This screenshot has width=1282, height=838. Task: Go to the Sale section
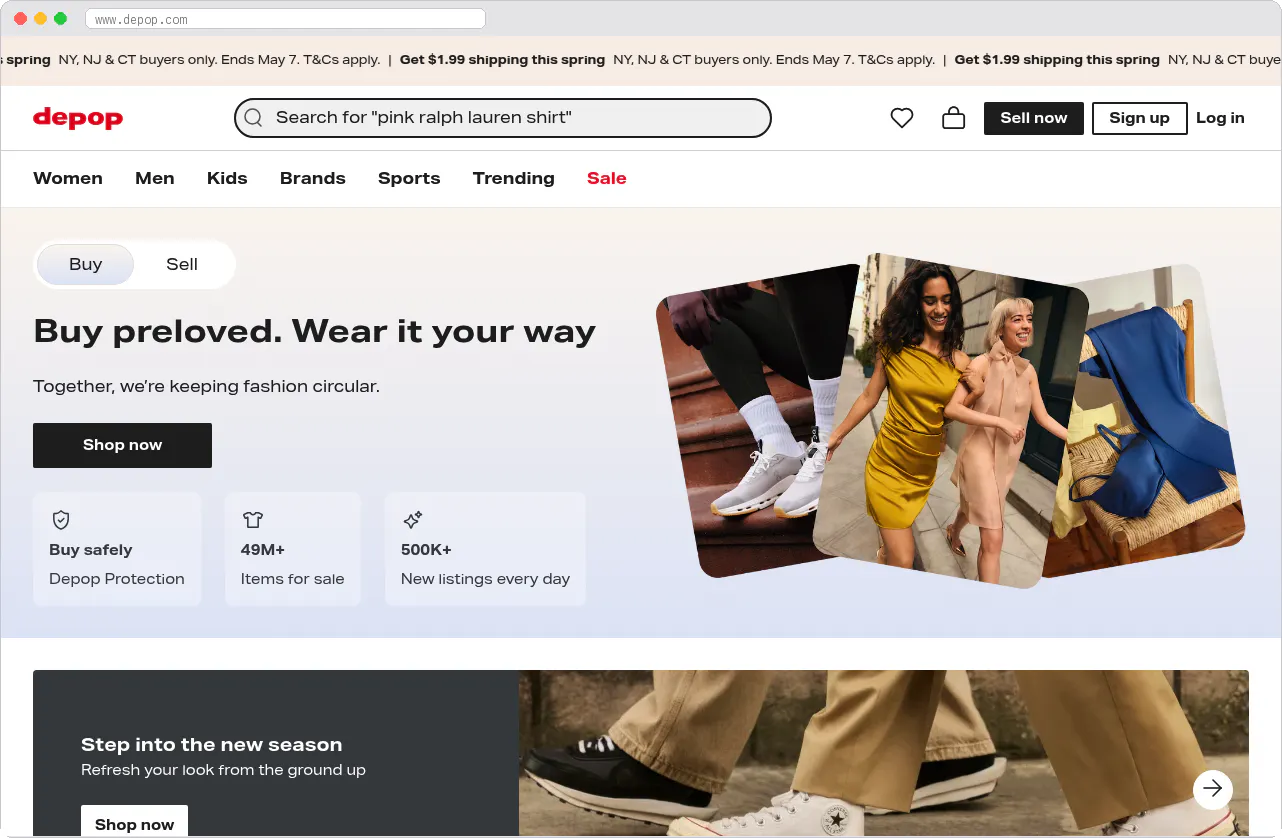point(606,178)
